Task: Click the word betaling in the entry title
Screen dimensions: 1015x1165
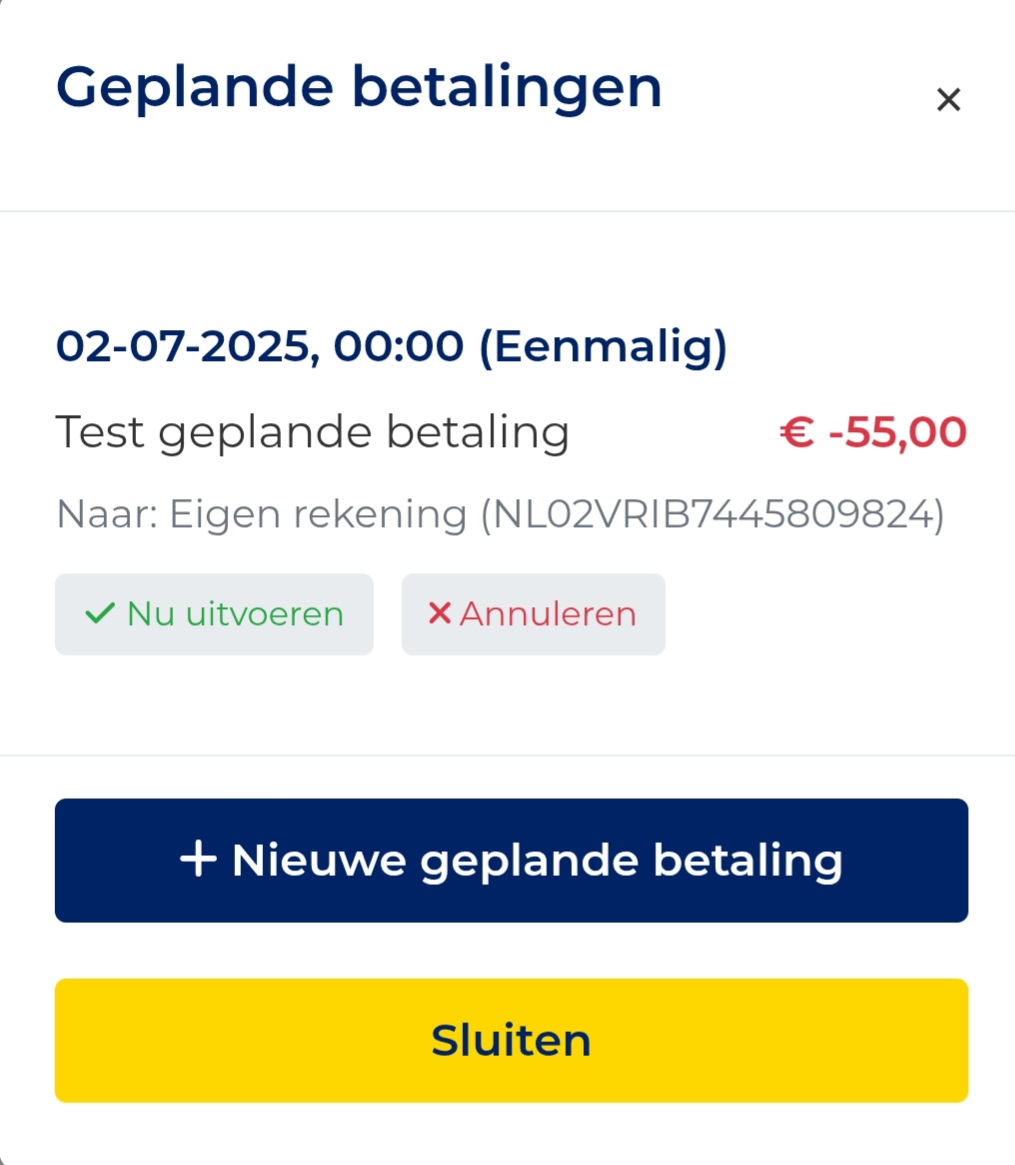Action: [x=478, y=432]
